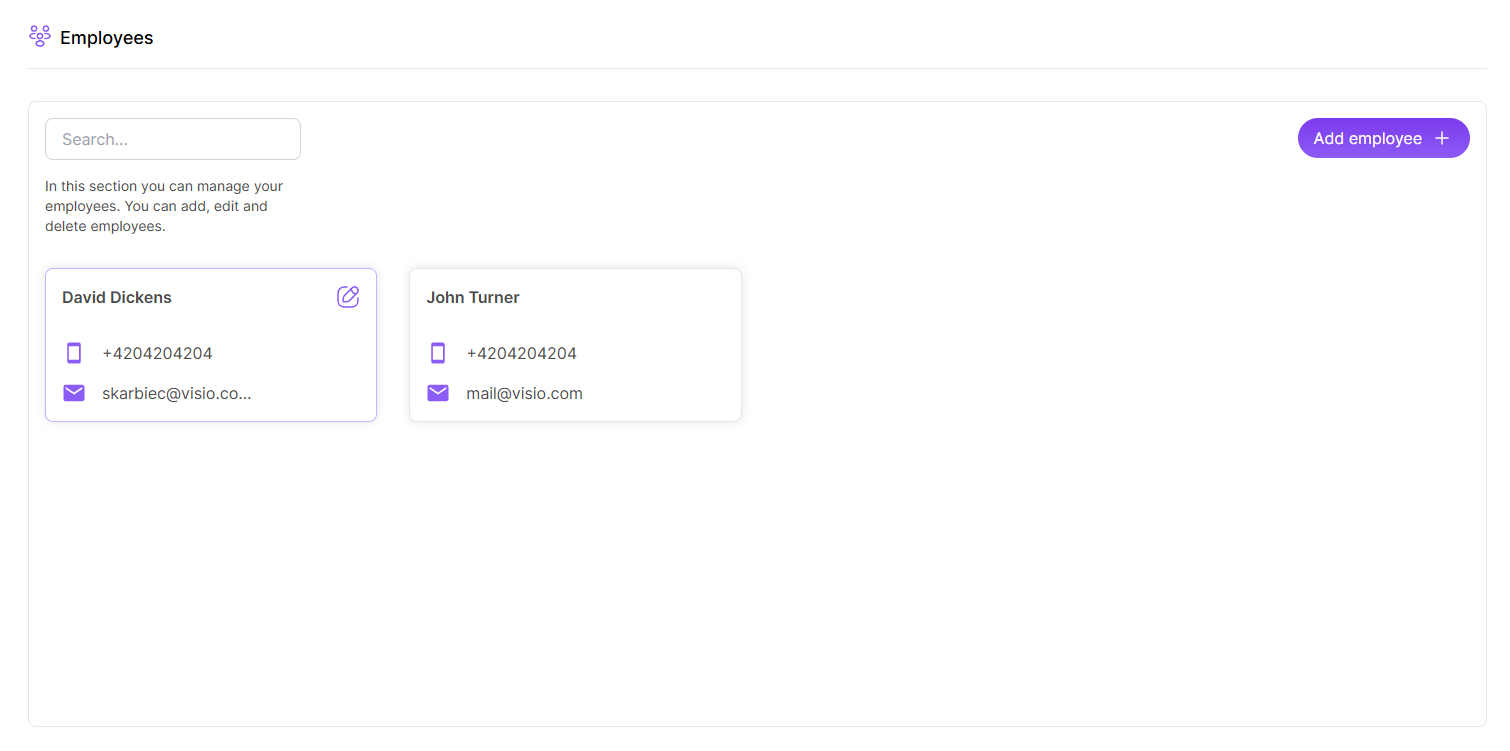Image resolution: width=1510 pixels, height=751 pixels.
Task: Click the envelope icon on John Turner card
Action: tap(438, 393)
